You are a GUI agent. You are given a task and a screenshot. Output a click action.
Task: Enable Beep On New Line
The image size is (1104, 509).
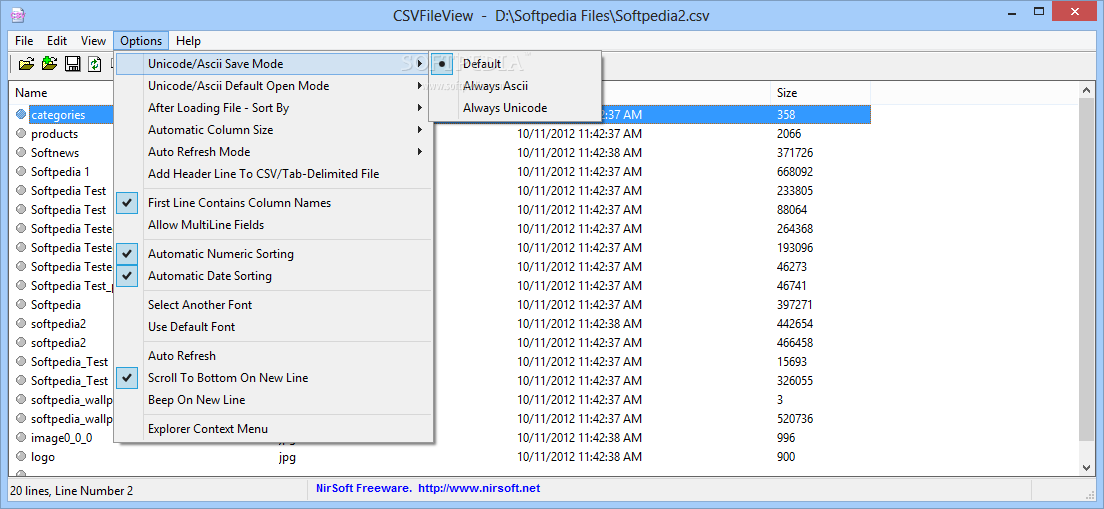click(x=273, y=400)
